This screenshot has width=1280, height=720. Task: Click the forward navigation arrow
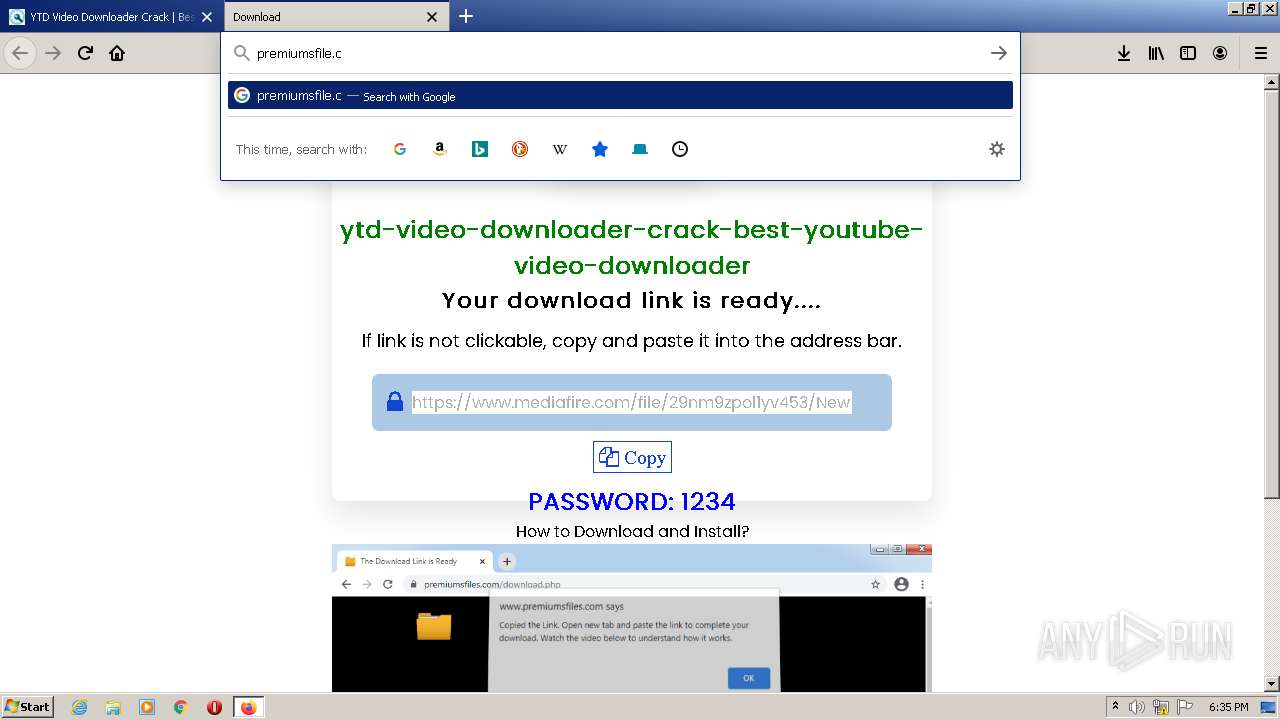pyautogui.click(x=53, y=53)
